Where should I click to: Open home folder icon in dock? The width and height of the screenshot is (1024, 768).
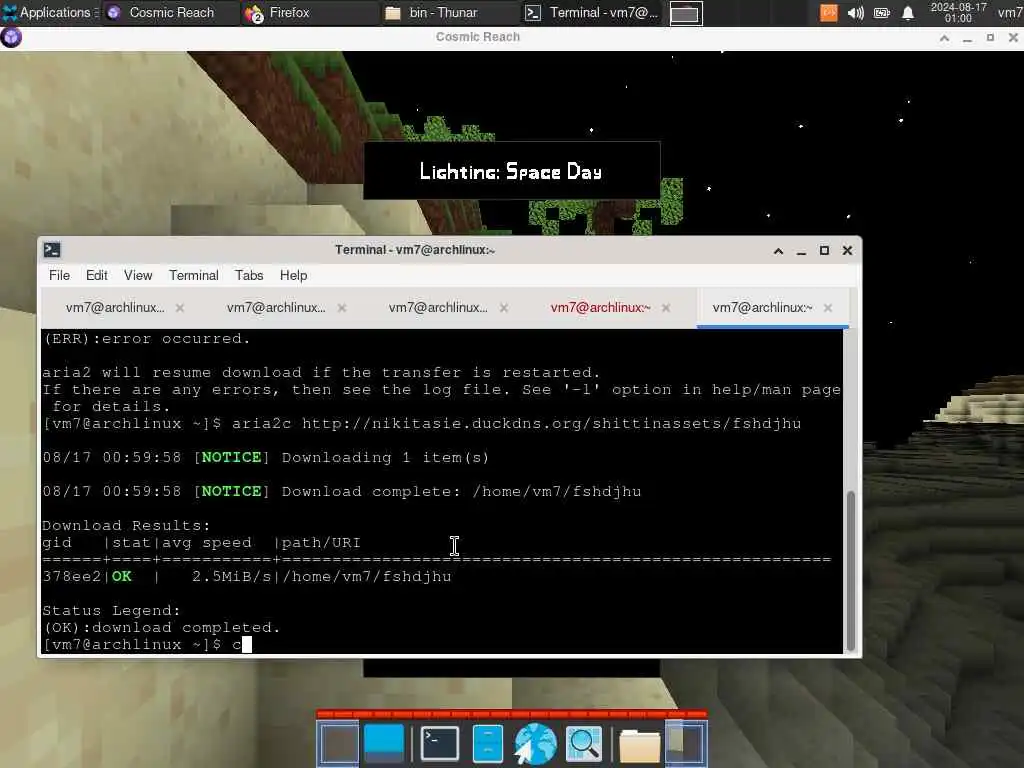639,744
